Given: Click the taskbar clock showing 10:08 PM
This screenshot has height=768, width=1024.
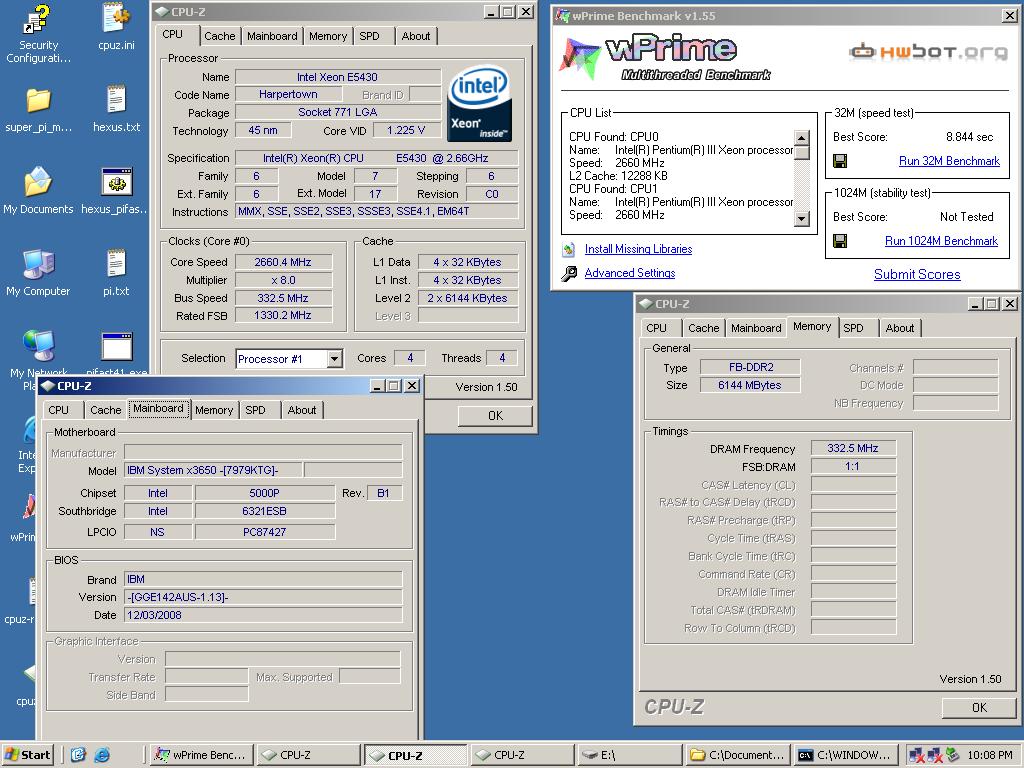Looking at the screenshot, I should 989,755.
